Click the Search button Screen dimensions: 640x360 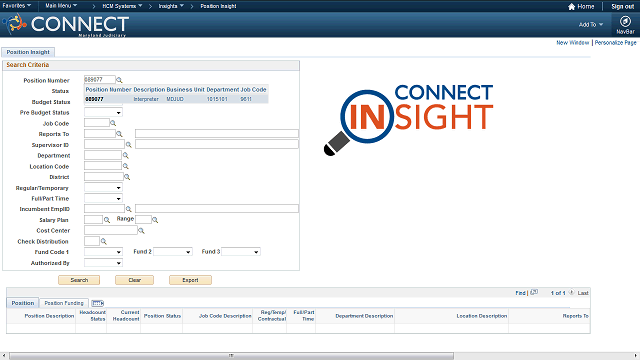79,280
